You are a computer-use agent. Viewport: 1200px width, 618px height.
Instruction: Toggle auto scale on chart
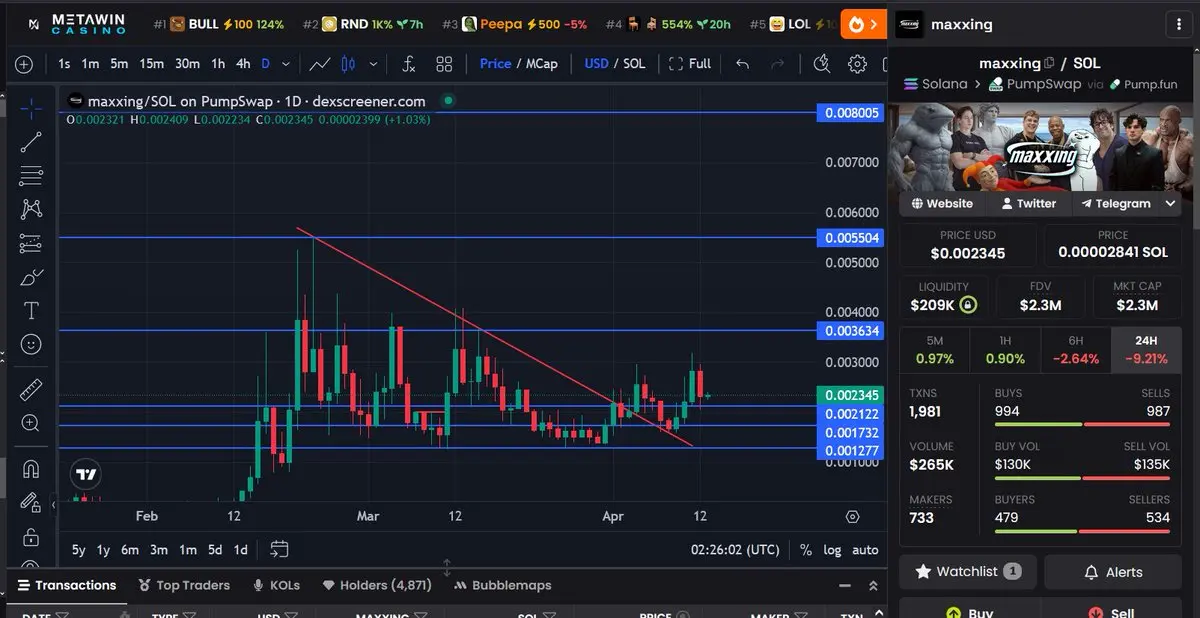tap(865, 550)
